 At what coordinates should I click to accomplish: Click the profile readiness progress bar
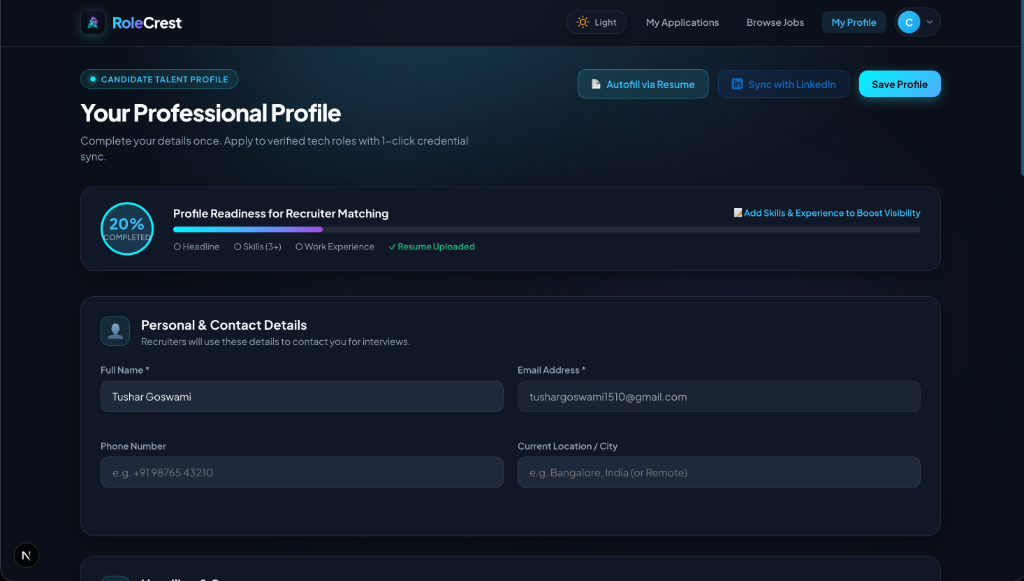(547, 230)
